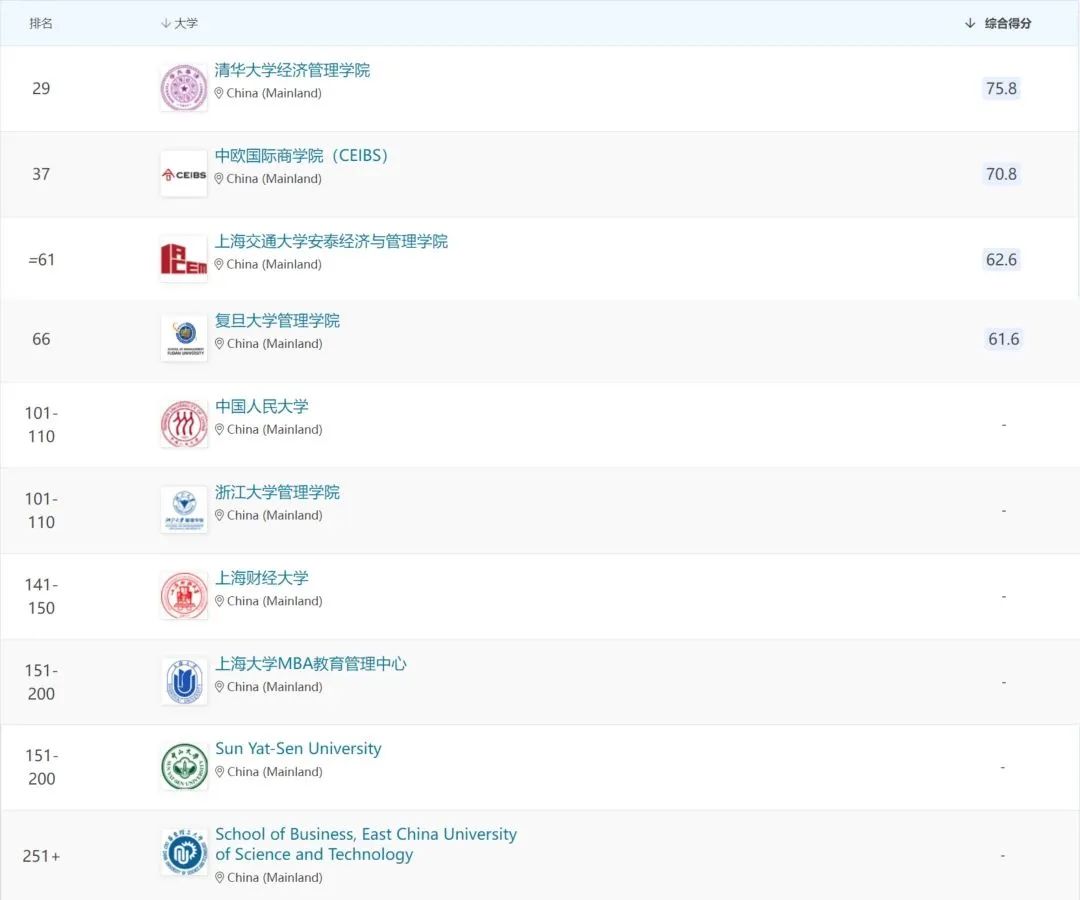This screenshot has height=900, width=1080.
Task: Click the Fudan University School of Management logo
Action: point(184,338)
